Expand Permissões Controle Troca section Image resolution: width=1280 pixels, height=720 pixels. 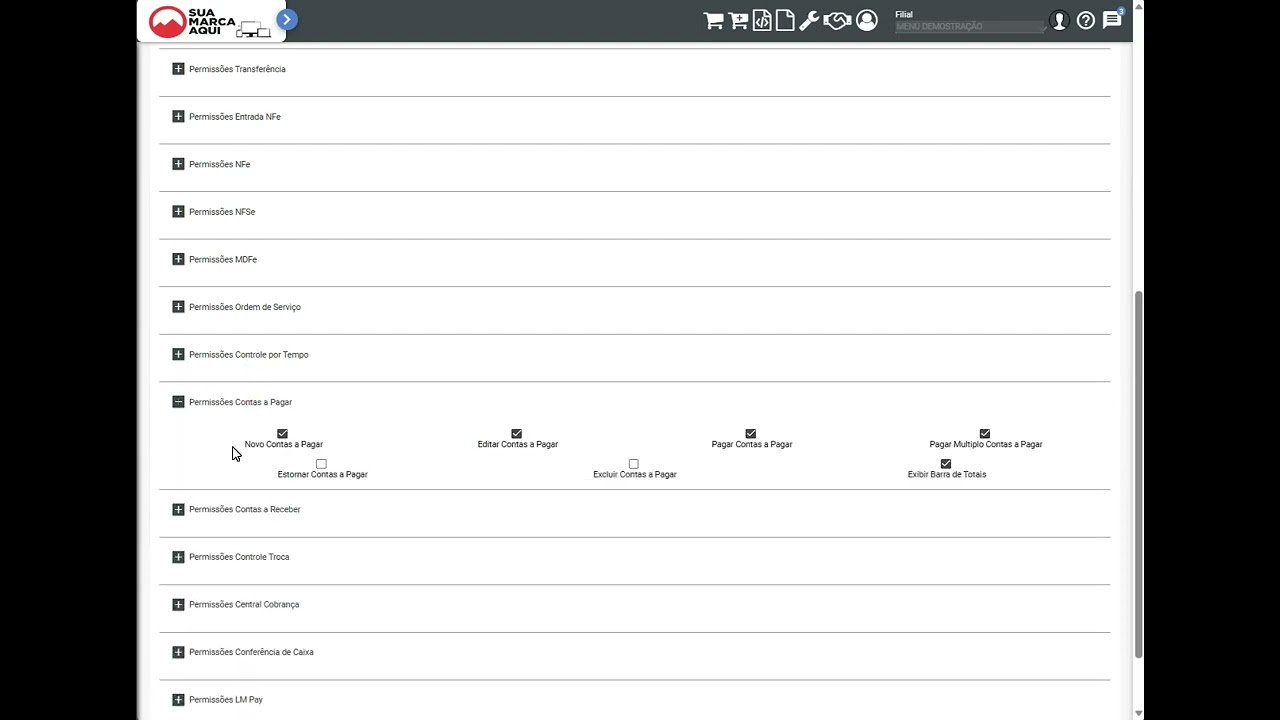pyautogui.click(x=178, y=557)
